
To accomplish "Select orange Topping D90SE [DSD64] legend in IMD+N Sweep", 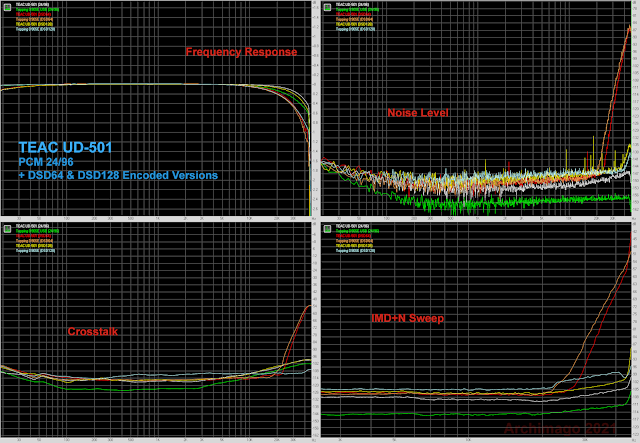I will [354, 240].
